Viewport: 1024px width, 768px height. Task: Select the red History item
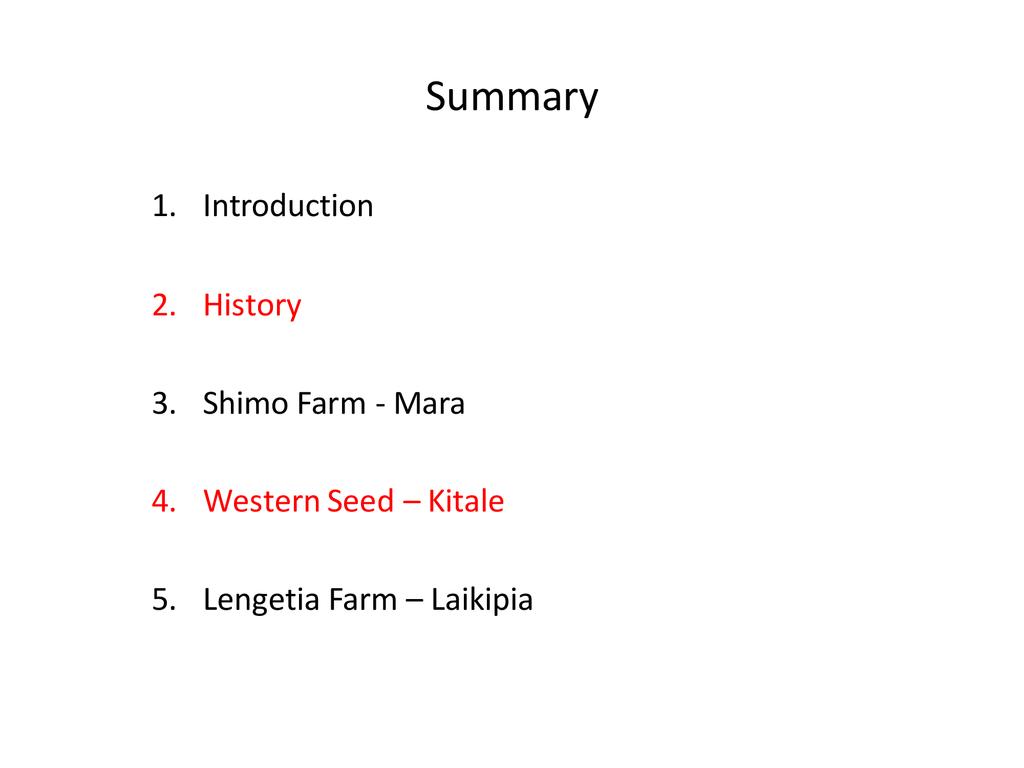tap(251, 305)
